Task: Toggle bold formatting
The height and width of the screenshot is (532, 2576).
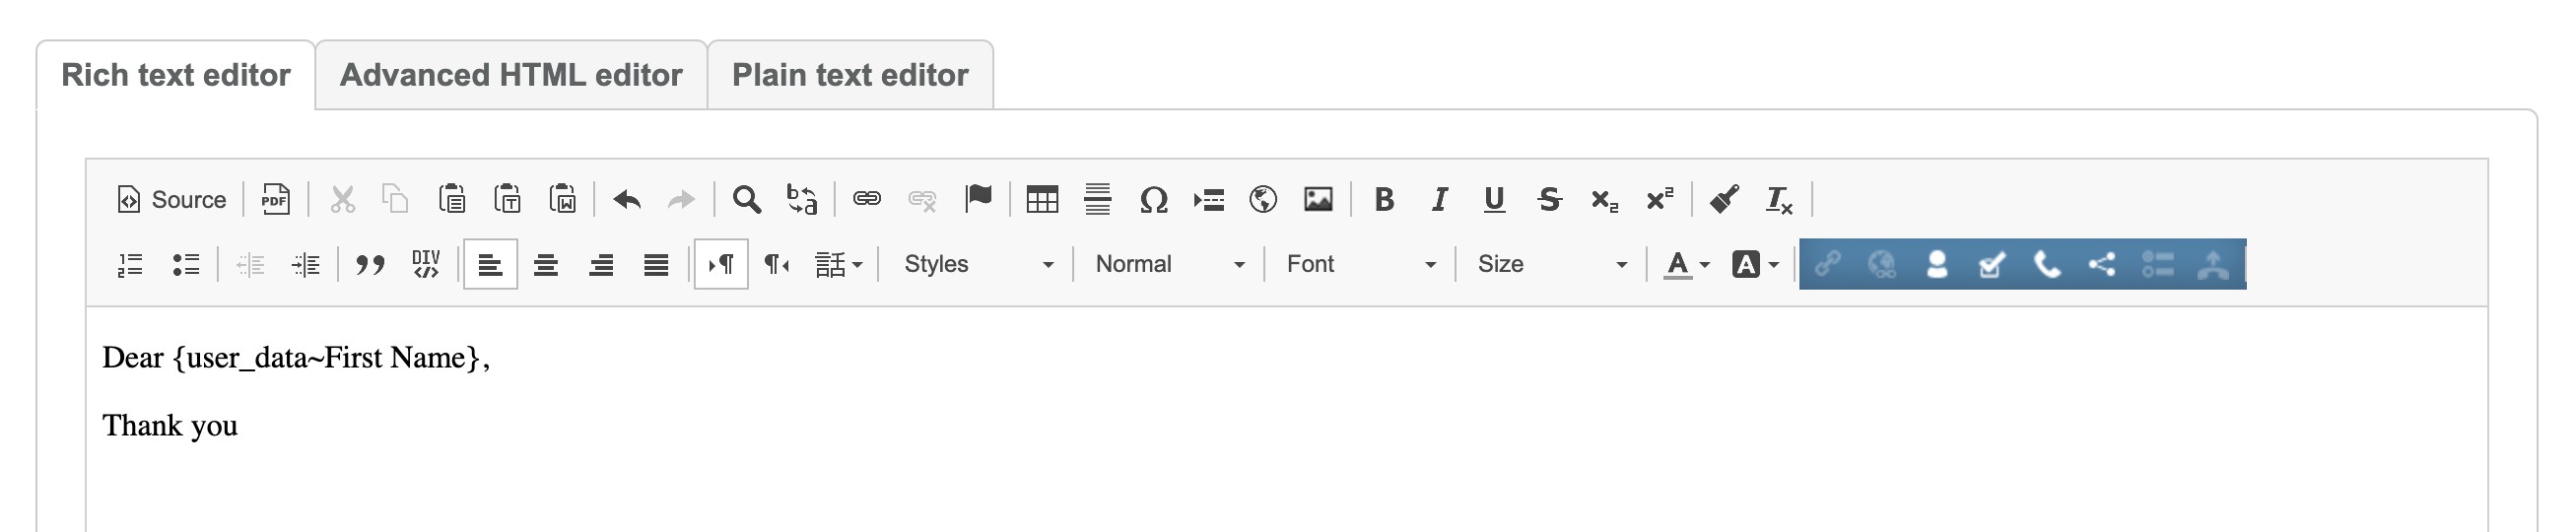Action: click(1384, 200)
